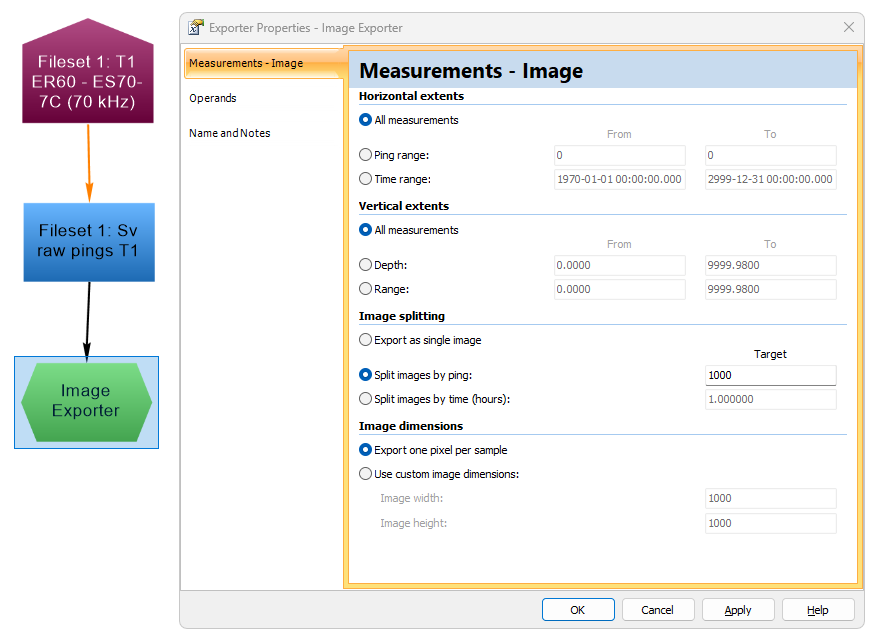Select Split images by time (hours)
This screenshot has height=642, width=878.
click(x=365, y=399)
